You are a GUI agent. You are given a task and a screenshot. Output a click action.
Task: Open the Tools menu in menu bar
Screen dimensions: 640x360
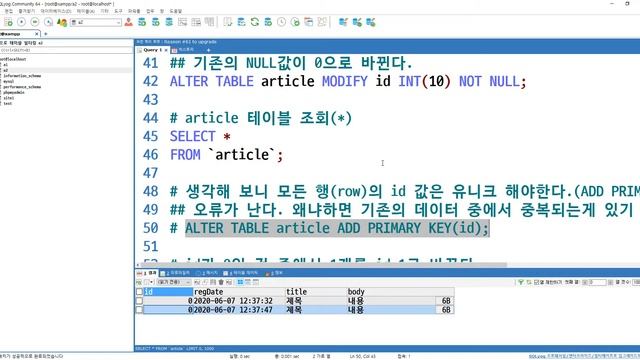[x=118, y=11]
